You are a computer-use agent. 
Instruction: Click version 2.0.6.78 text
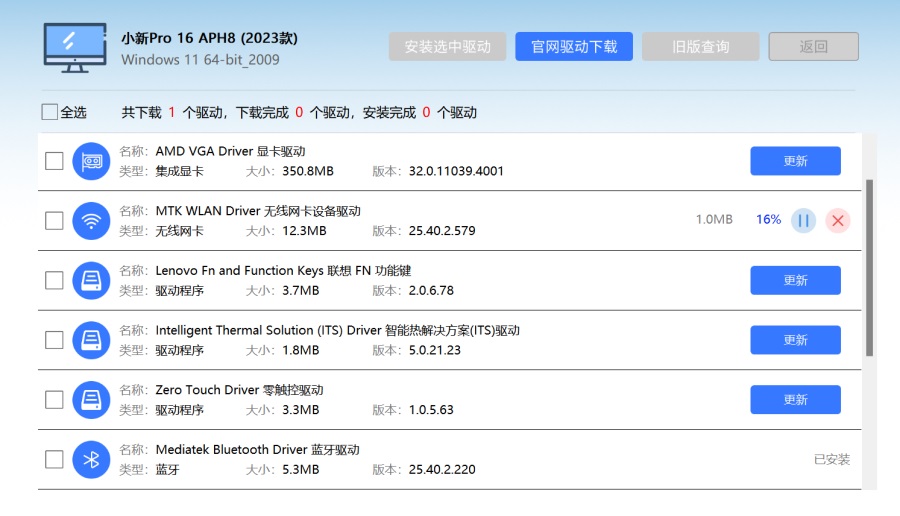(x=431, y=290)
